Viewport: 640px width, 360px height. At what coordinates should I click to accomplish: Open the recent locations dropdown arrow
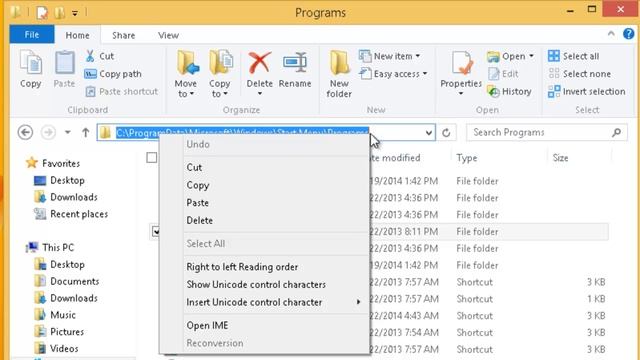(68, 132)
